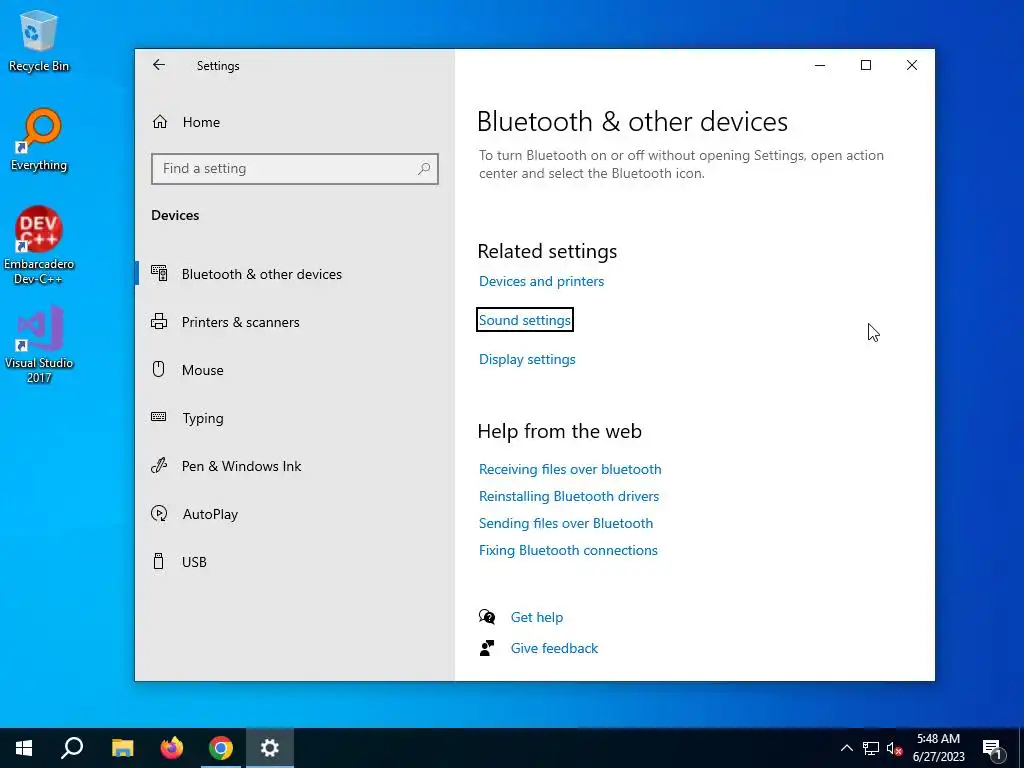Select the USB icon in sidebar
The width and height of the screenshot is (1024, 768).
click(x=159, y=561)
